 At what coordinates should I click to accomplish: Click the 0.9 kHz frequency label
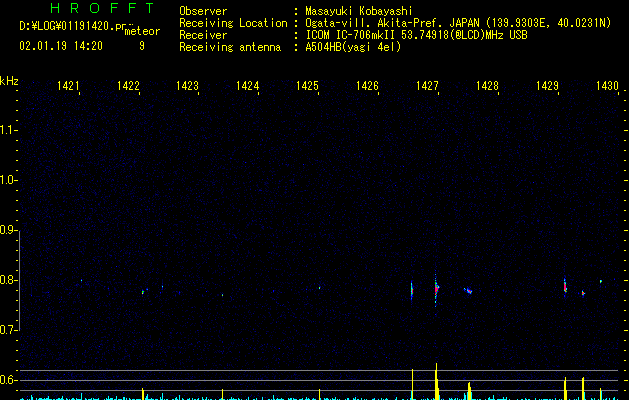[x=7, y=230]
